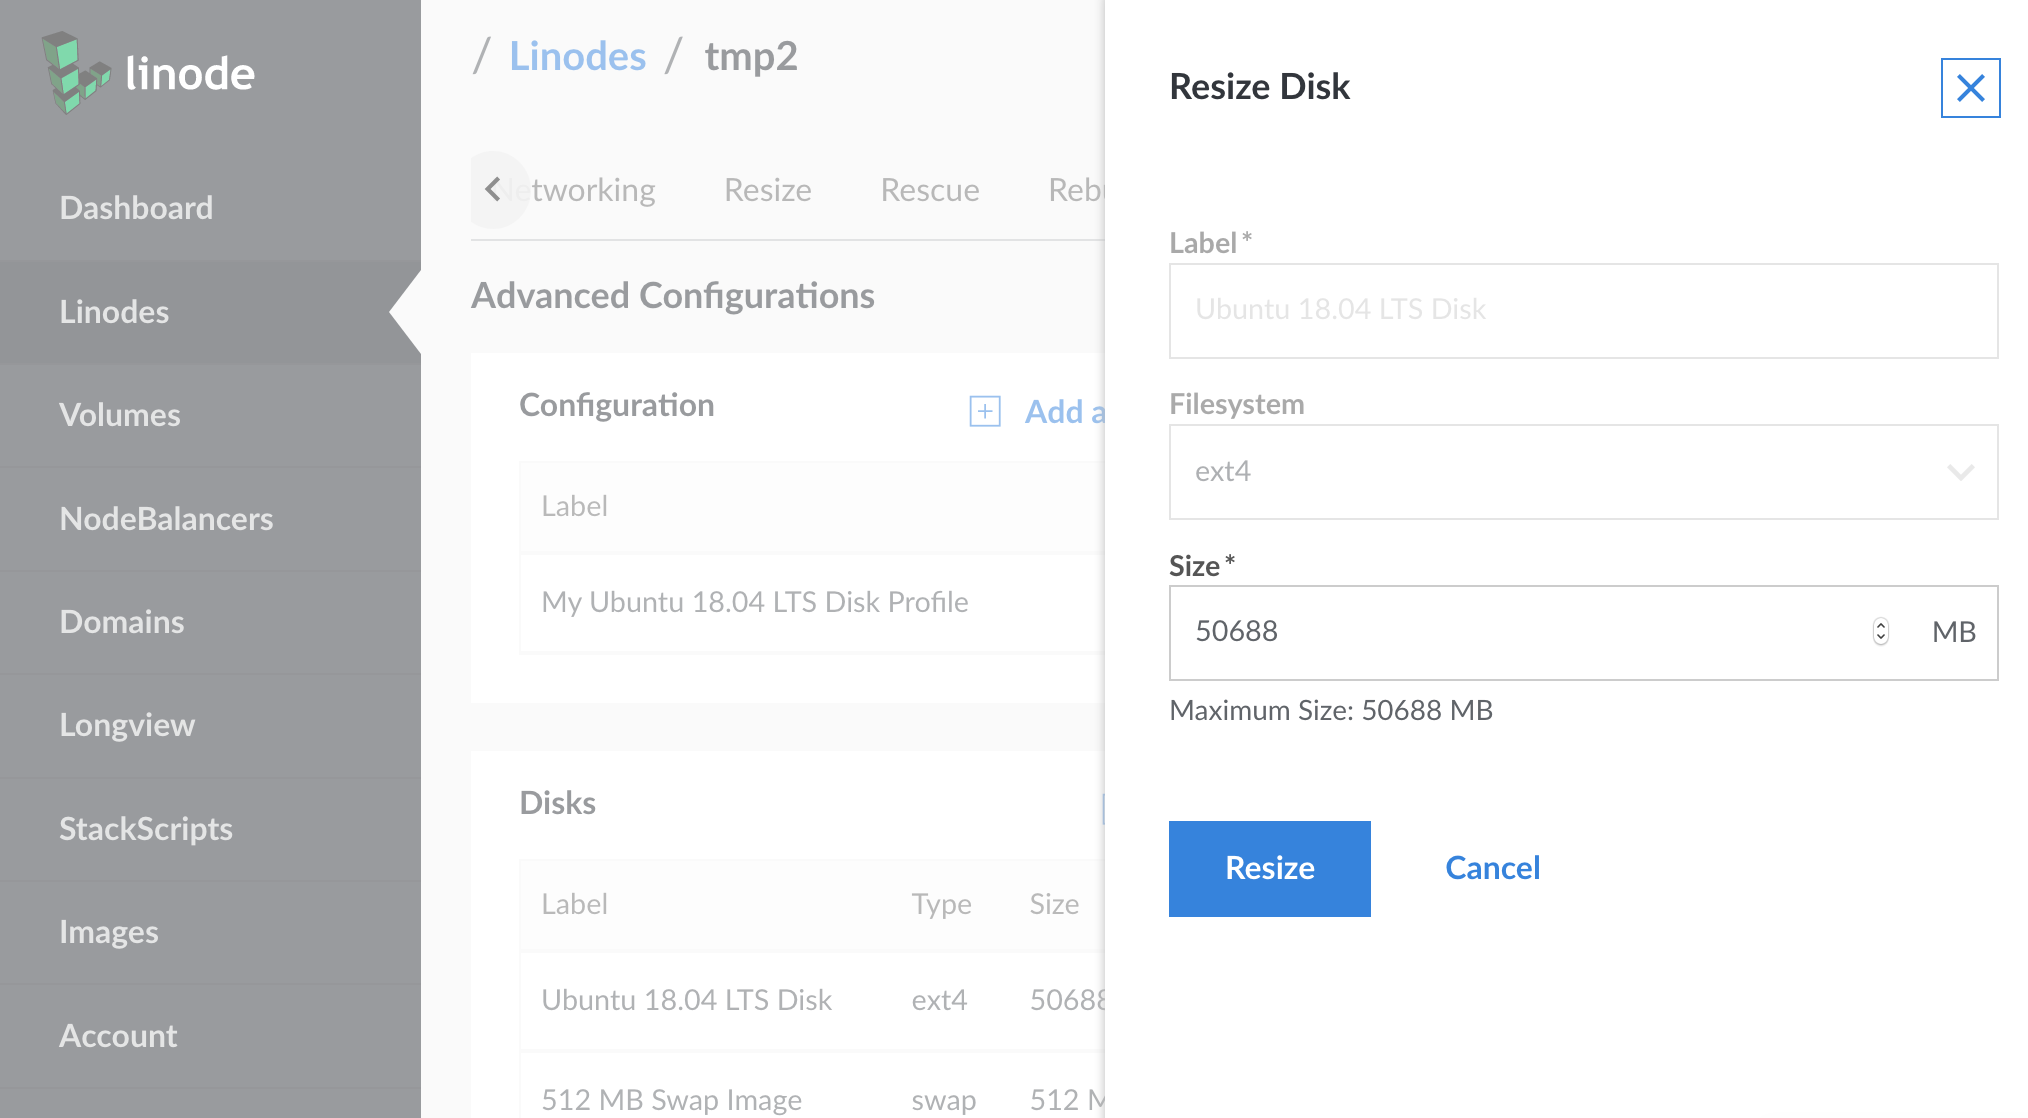Open Account in sidebar
Screen dimensions: 2028x1118
[210, 1036]
